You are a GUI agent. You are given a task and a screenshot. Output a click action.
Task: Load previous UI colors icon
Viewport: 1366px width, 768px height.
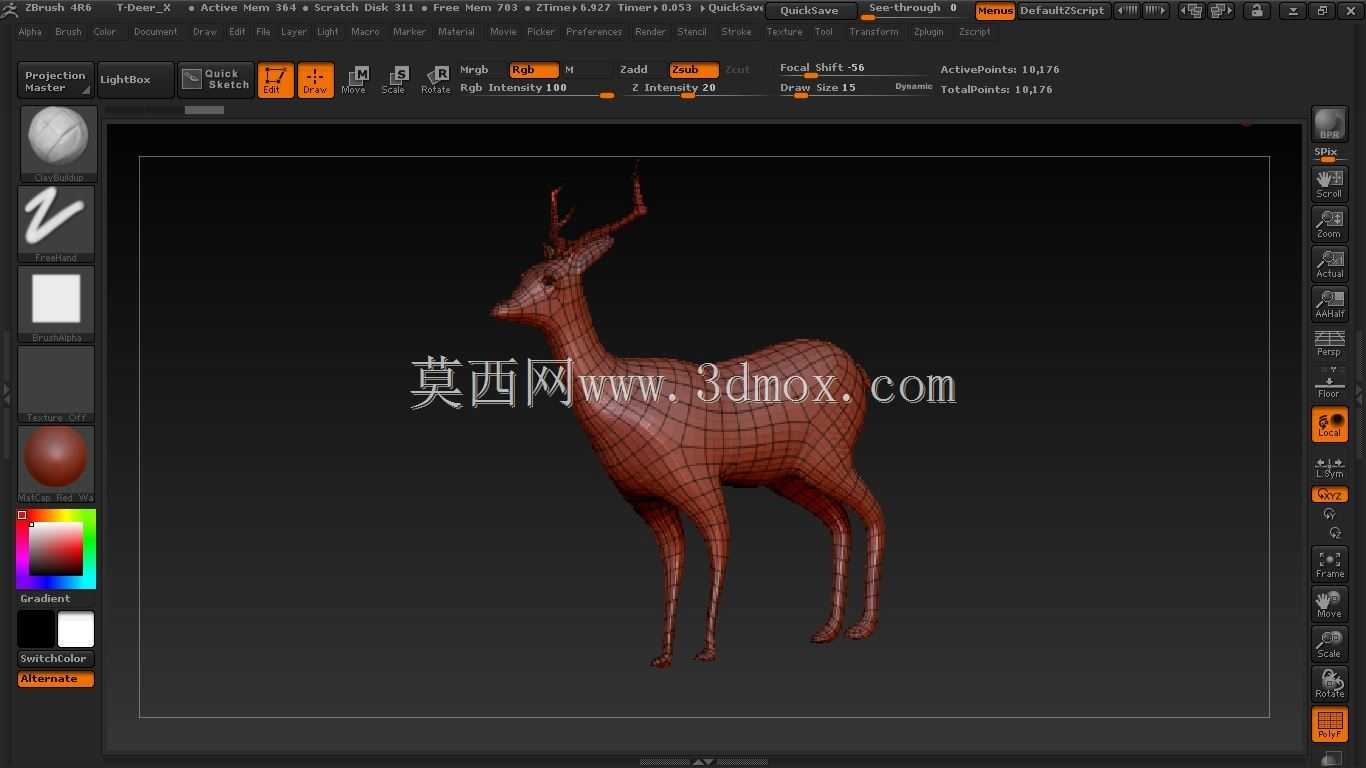point(1127,10)
